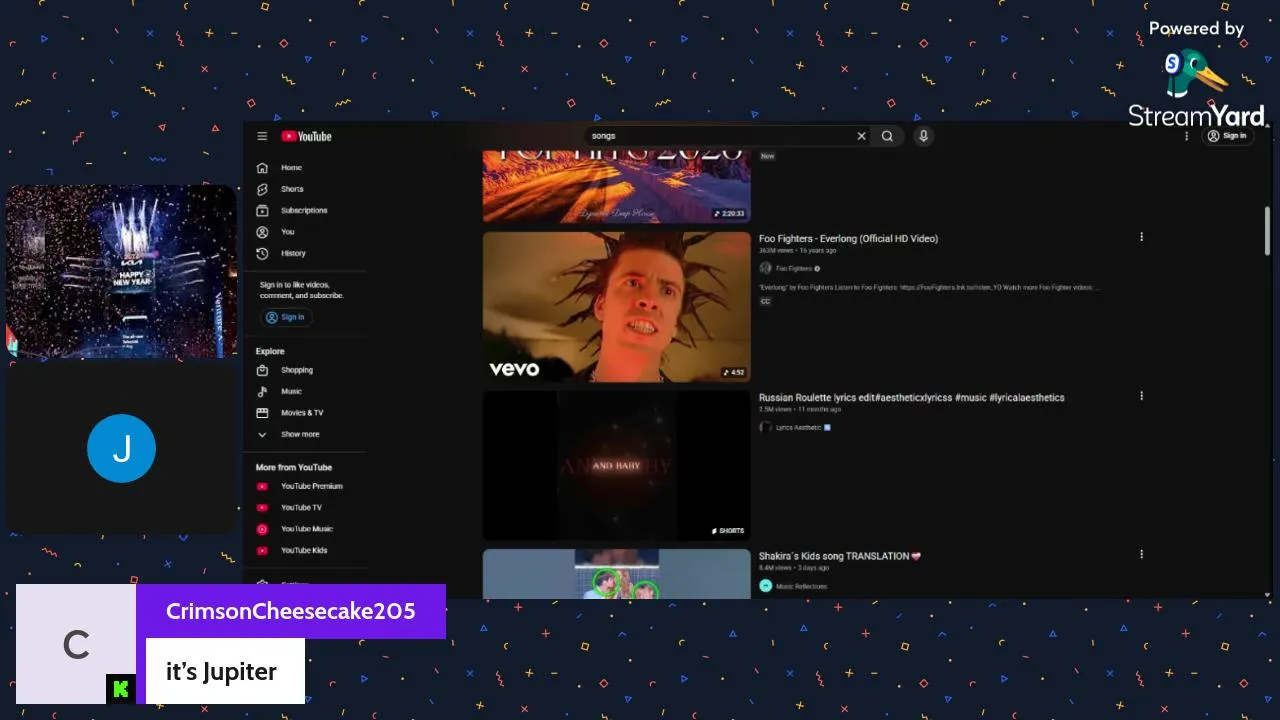
Task: Click Lyrics Aesthetic channel name
Action: 799,427
